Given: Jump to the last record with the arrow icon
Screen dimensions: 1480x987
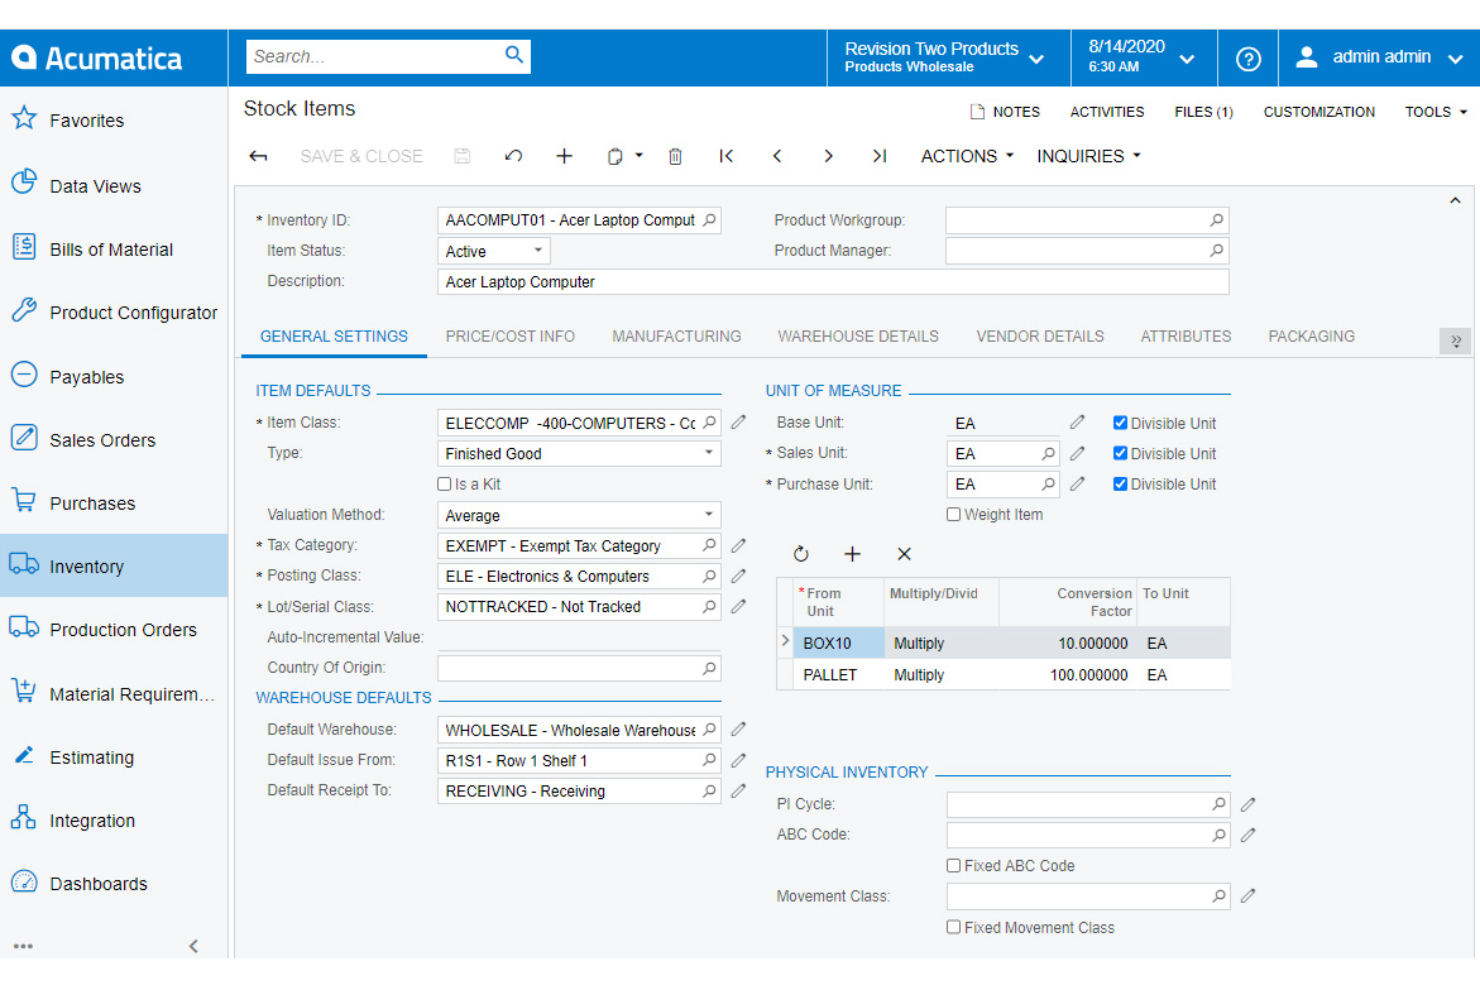Looking at the screenshot, I should (879, 156).
